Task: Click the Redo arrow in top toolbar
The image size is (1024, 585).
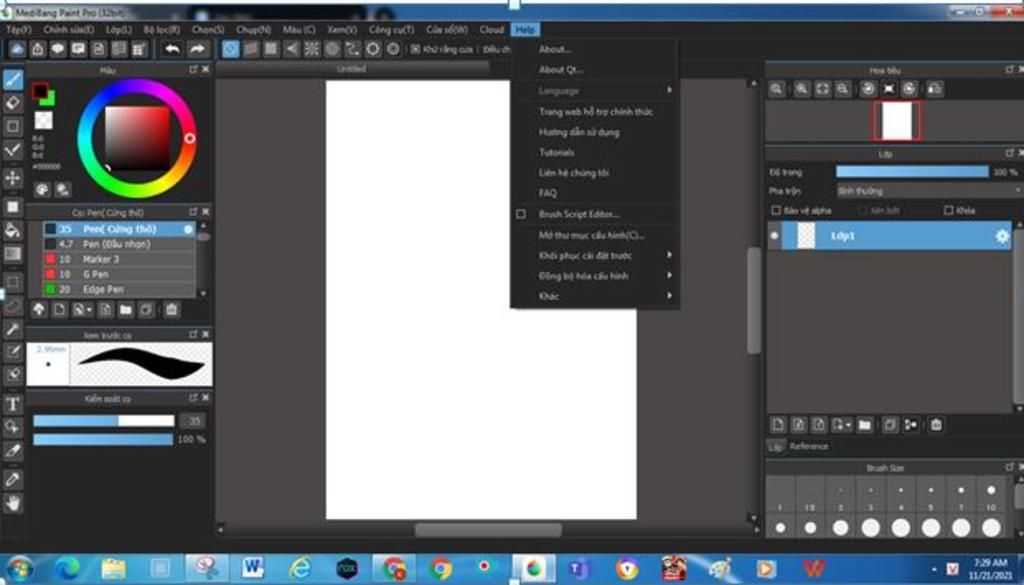Action: pos(197,49)
